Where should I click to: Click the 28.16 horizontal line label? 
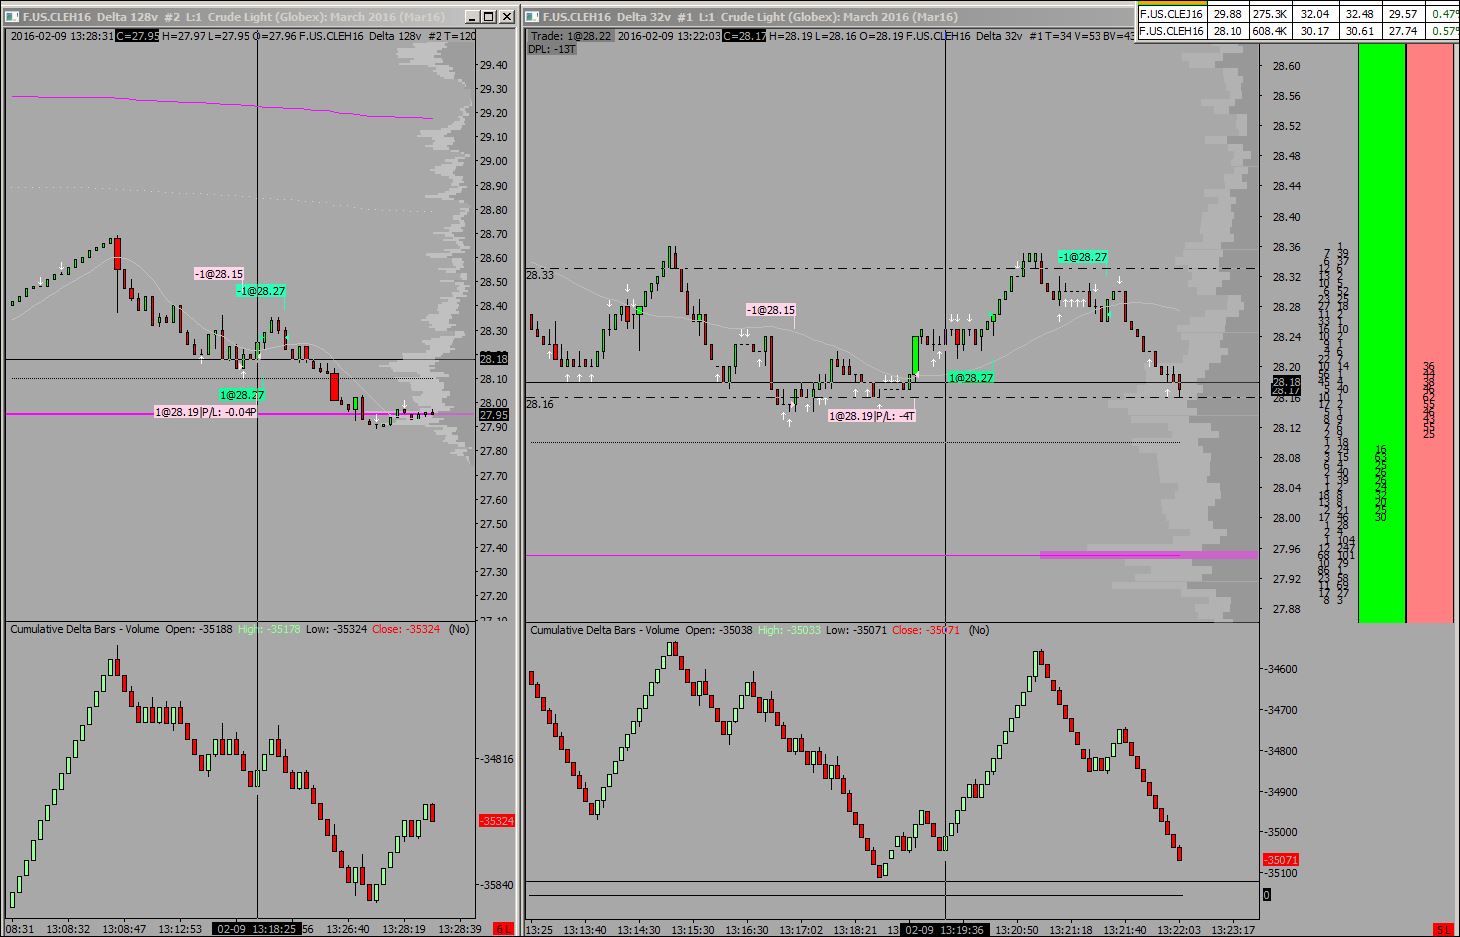[x=540, y=404]
